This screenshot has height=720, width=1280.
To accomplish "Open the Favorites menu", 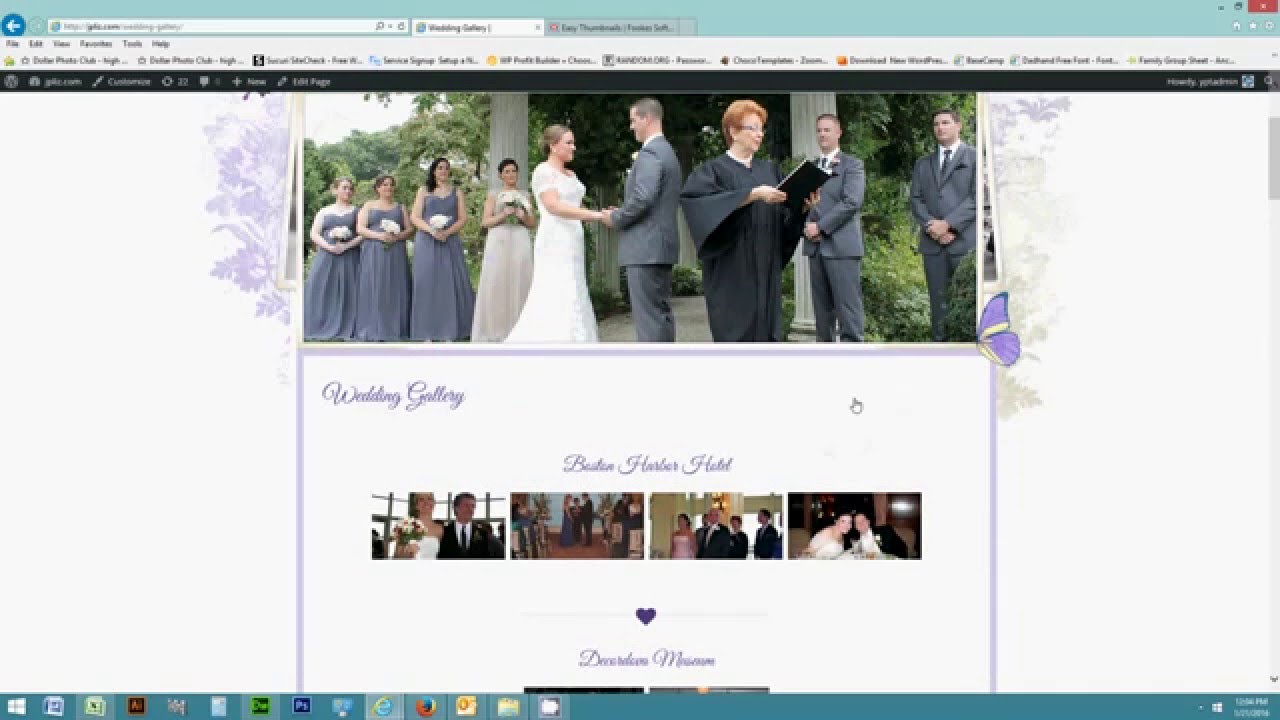I will point(96,44).
